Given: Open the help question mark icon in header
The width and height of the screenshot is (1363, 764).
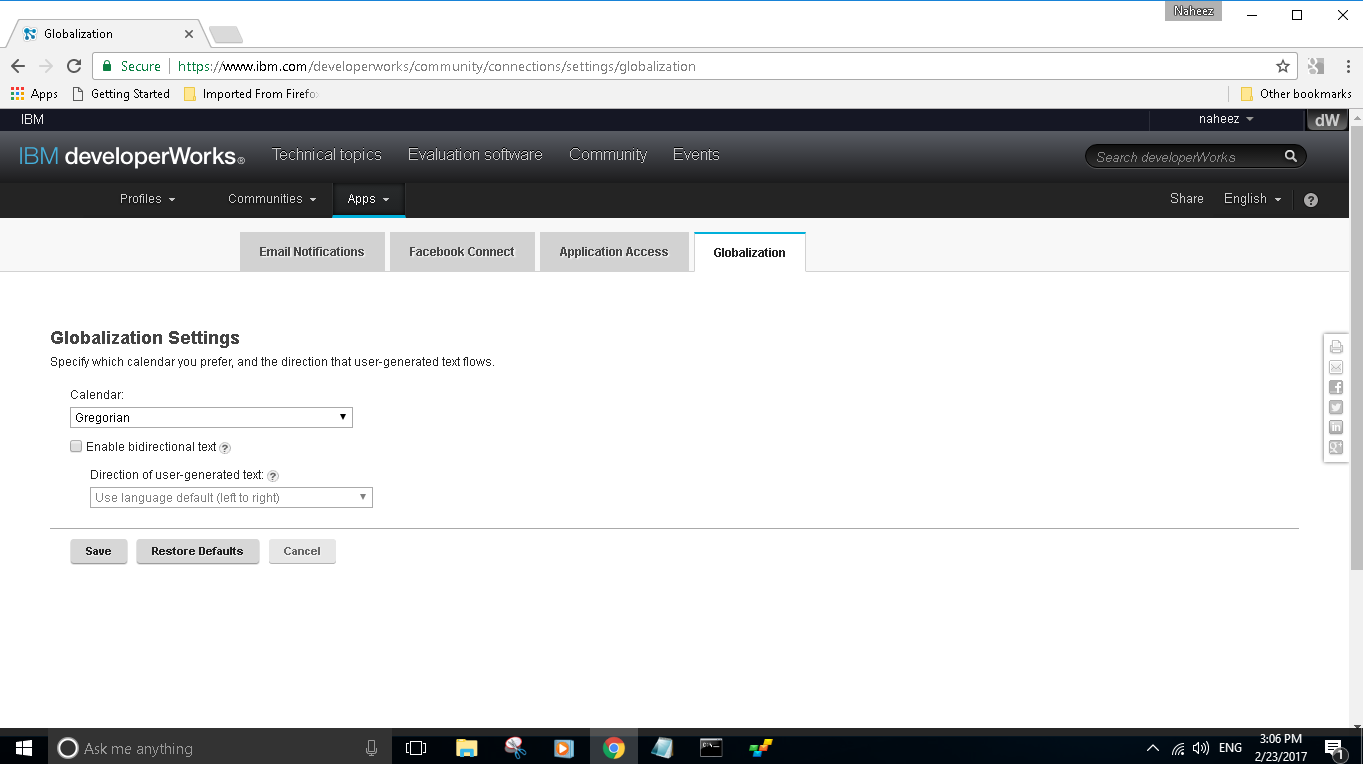Looking at the screenshot, I should click(x=1311, y=200).
